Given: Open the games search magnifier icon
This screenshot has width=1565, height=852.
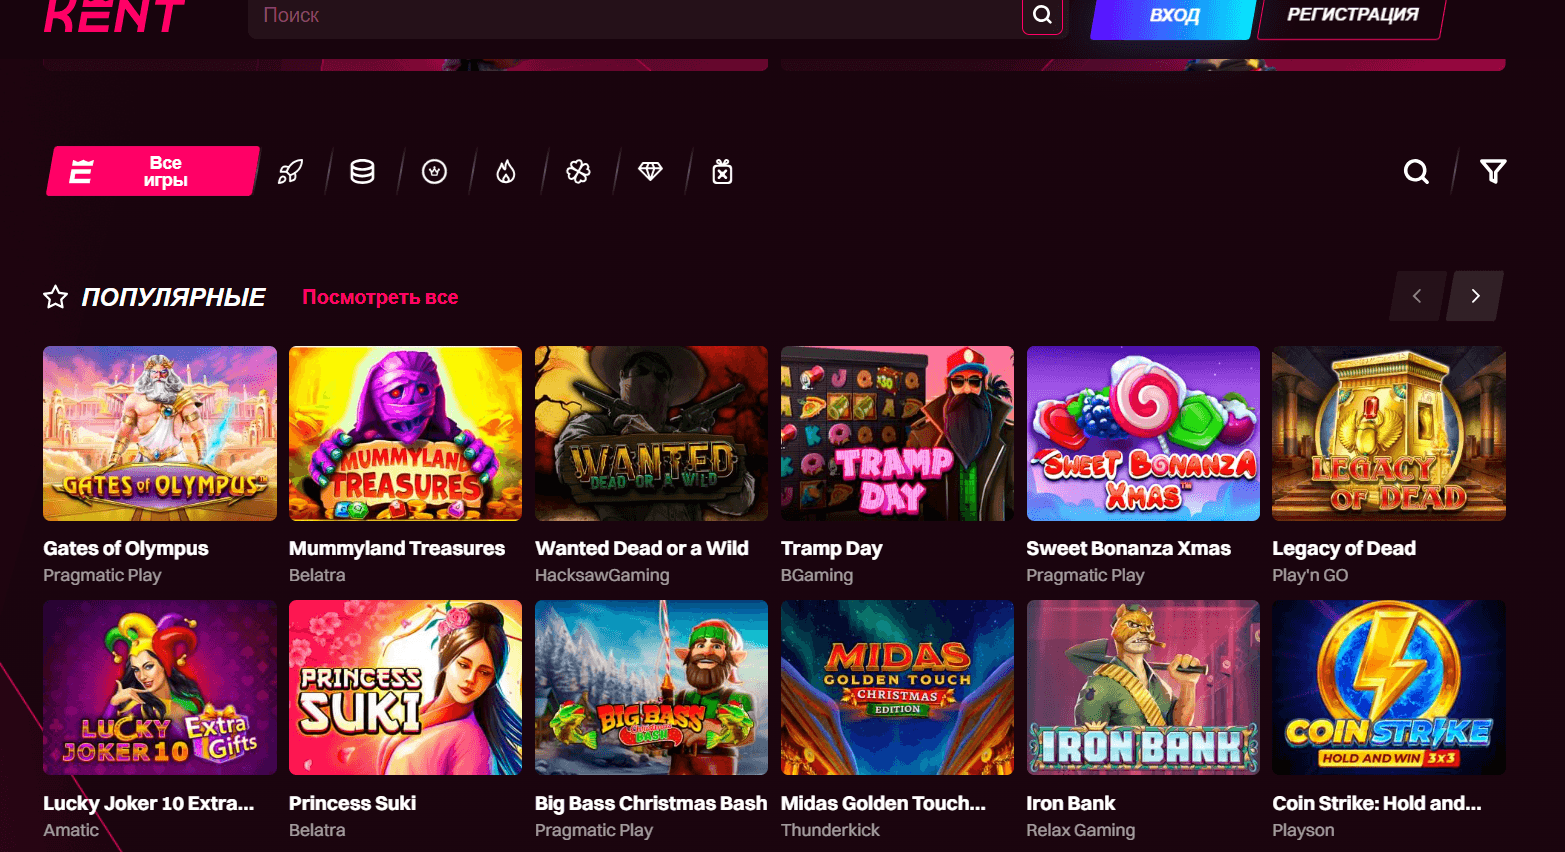Looking at the screenshot, I should coord(1416,172).
